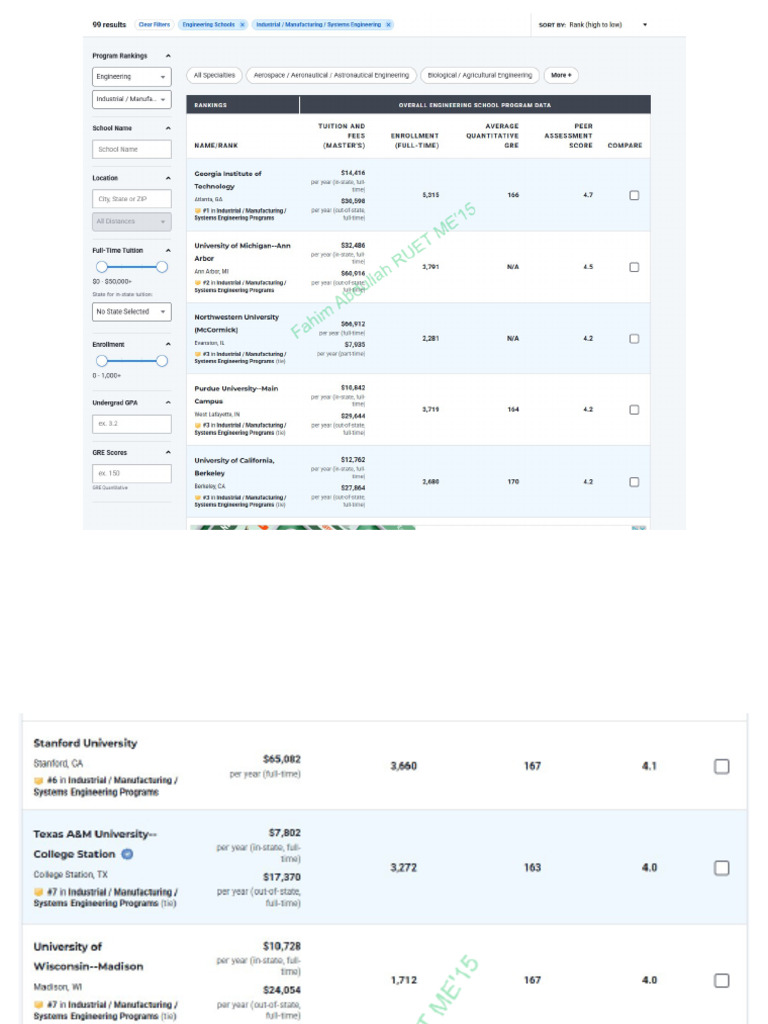The height and width of the screenshot is (1024, 768).
Task: Open the University of Michigan--Ann Arbor link
Action: [x=242, y=252]
